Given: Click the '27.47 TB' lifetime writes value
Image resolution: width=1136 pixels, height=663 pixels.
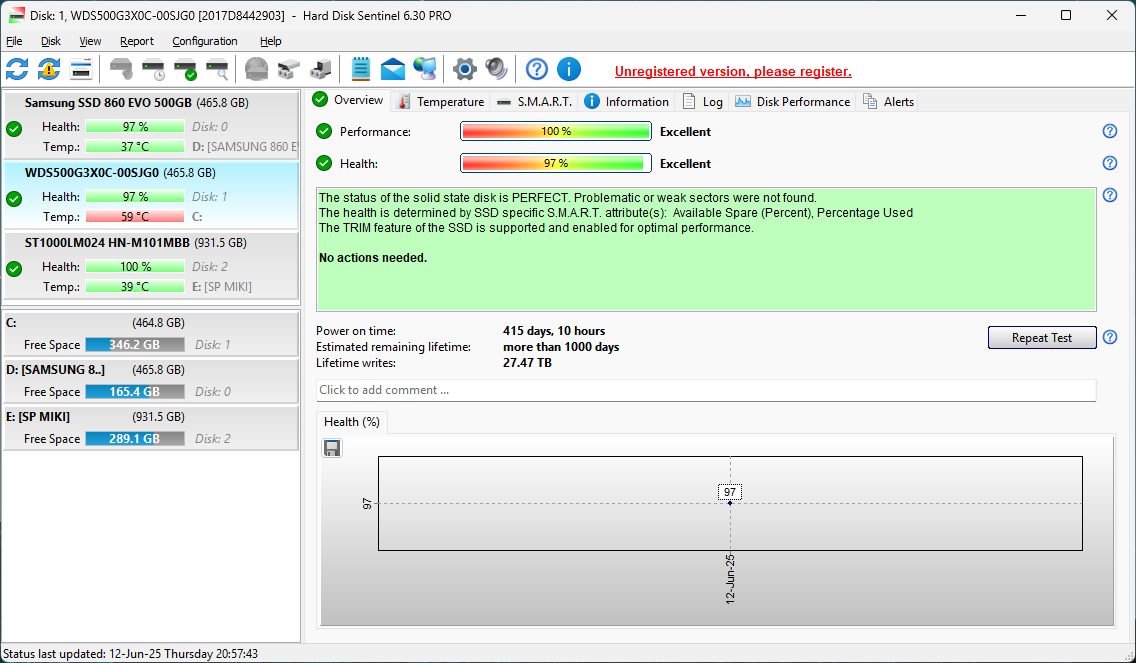Looking at the screenshot, I should (527, 363).
